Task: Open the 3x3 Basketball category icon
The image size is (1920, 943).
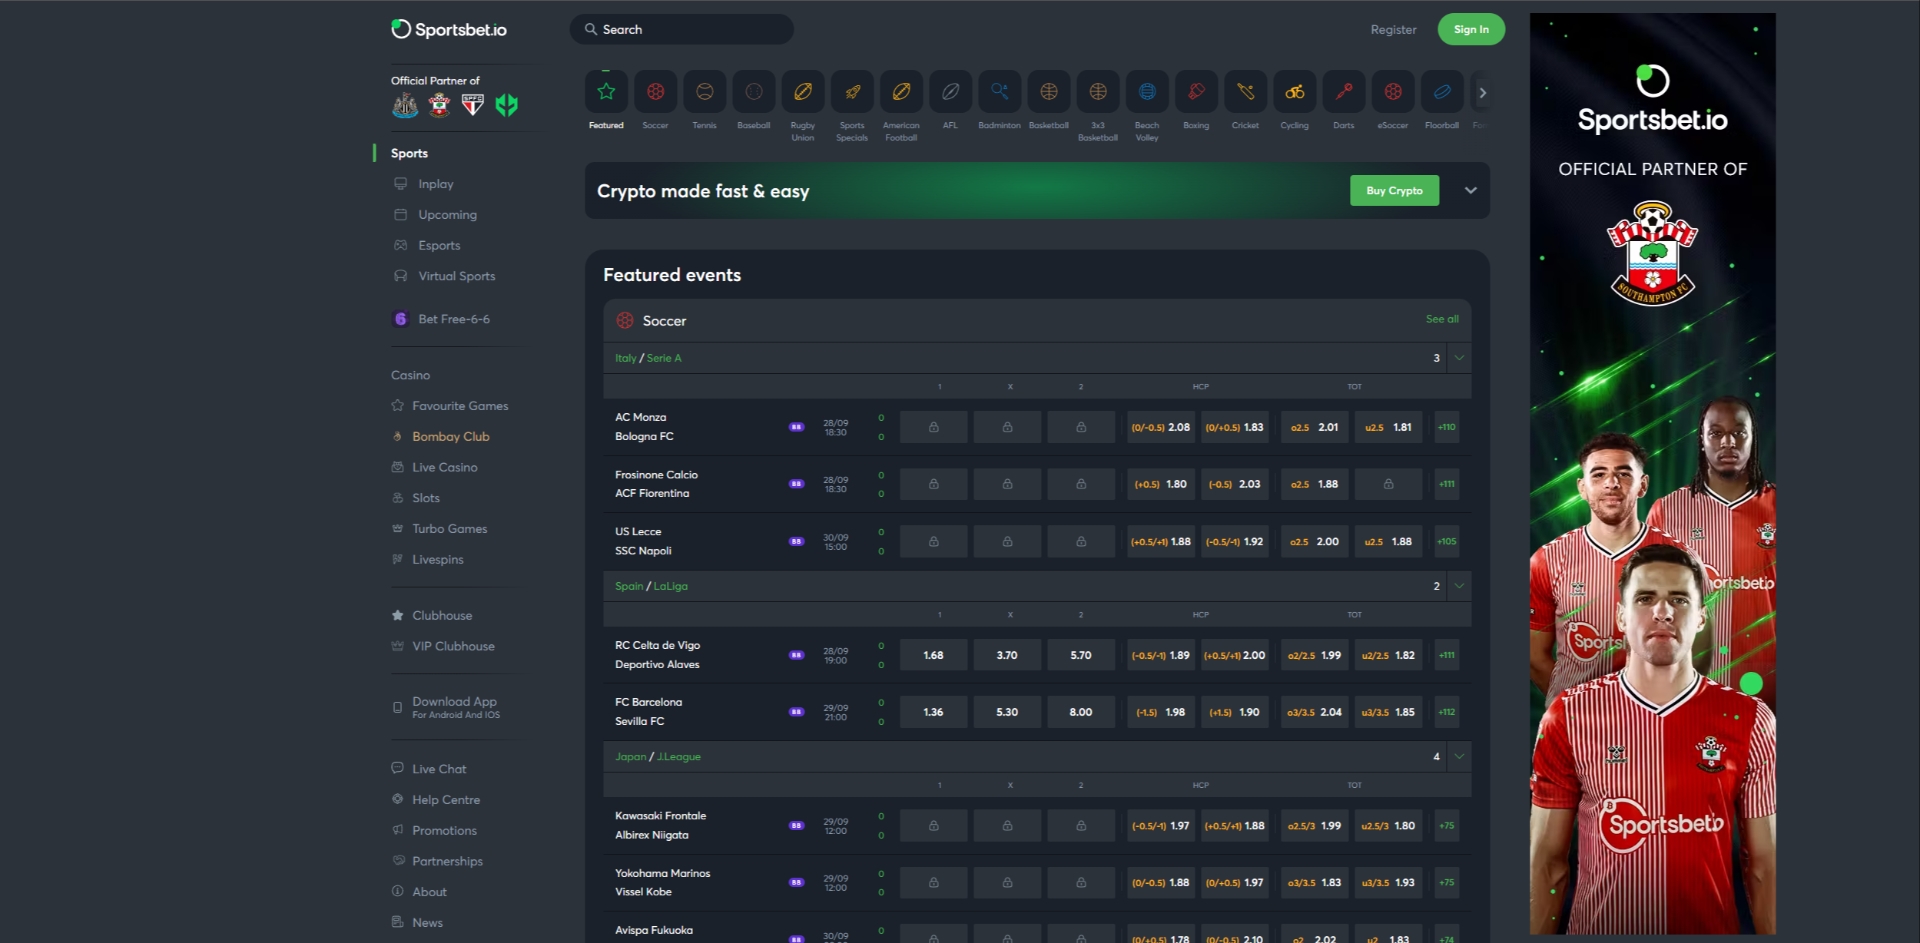Action: pyautogui.click(x=1098, y=92)
